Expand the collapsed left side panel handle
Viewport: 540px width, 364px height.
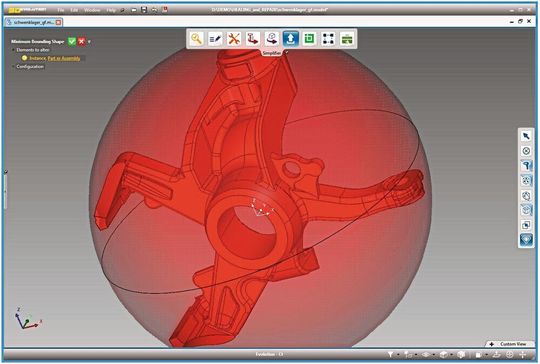tap(5, 191)
